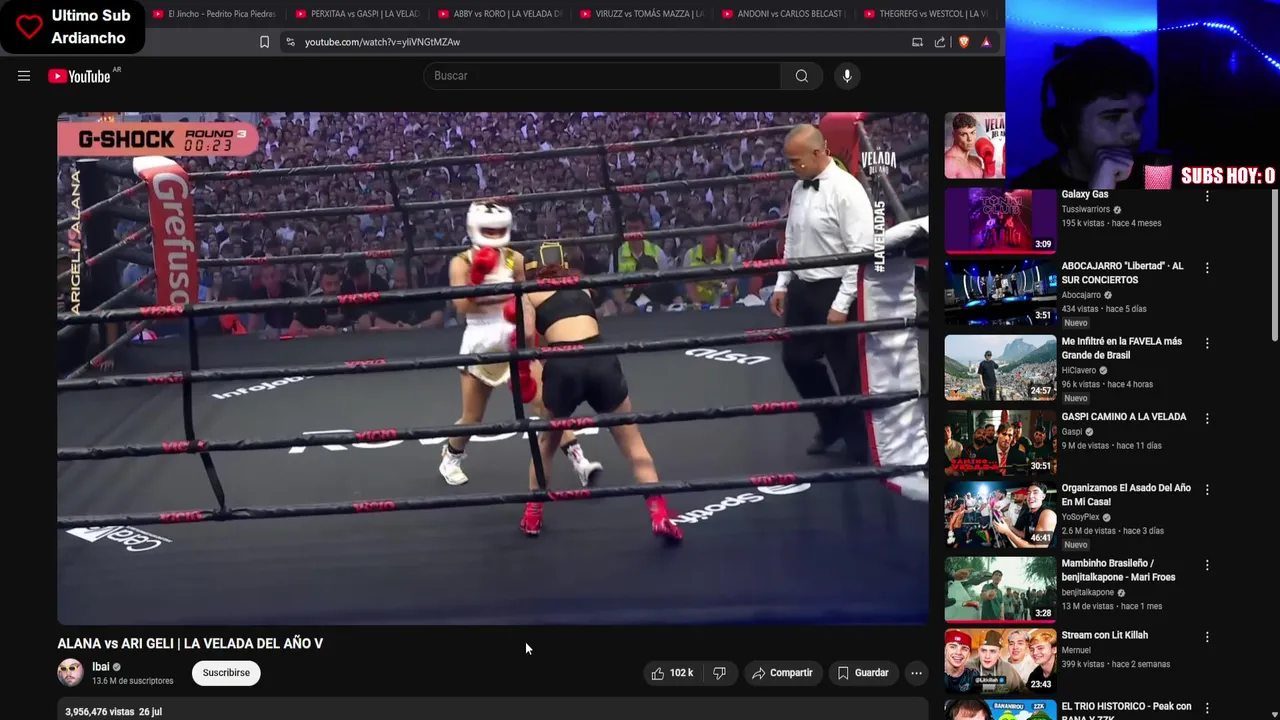This screenshot has height=720, width=1280.
Task: Pause the boxing video in player
Action: [492, 368]
